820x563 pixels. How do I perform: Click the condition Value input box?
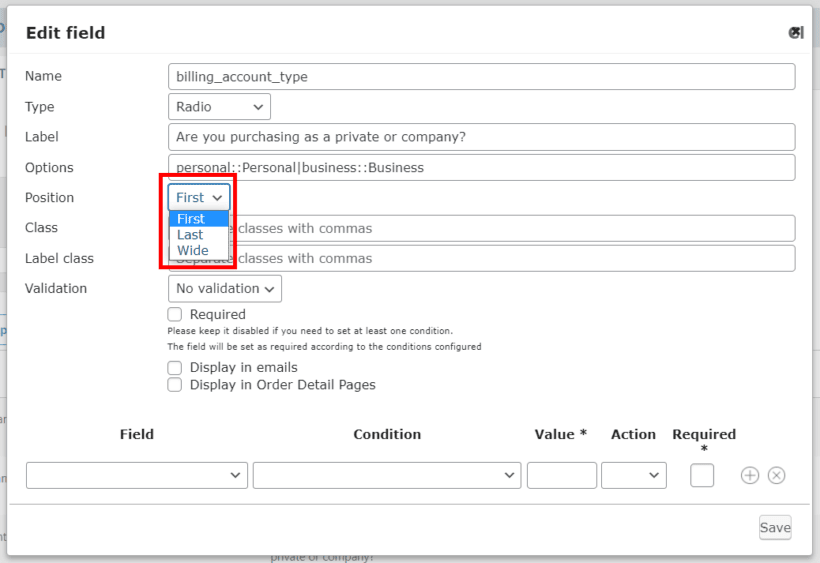pyautogui.click(x=561, y=475)
